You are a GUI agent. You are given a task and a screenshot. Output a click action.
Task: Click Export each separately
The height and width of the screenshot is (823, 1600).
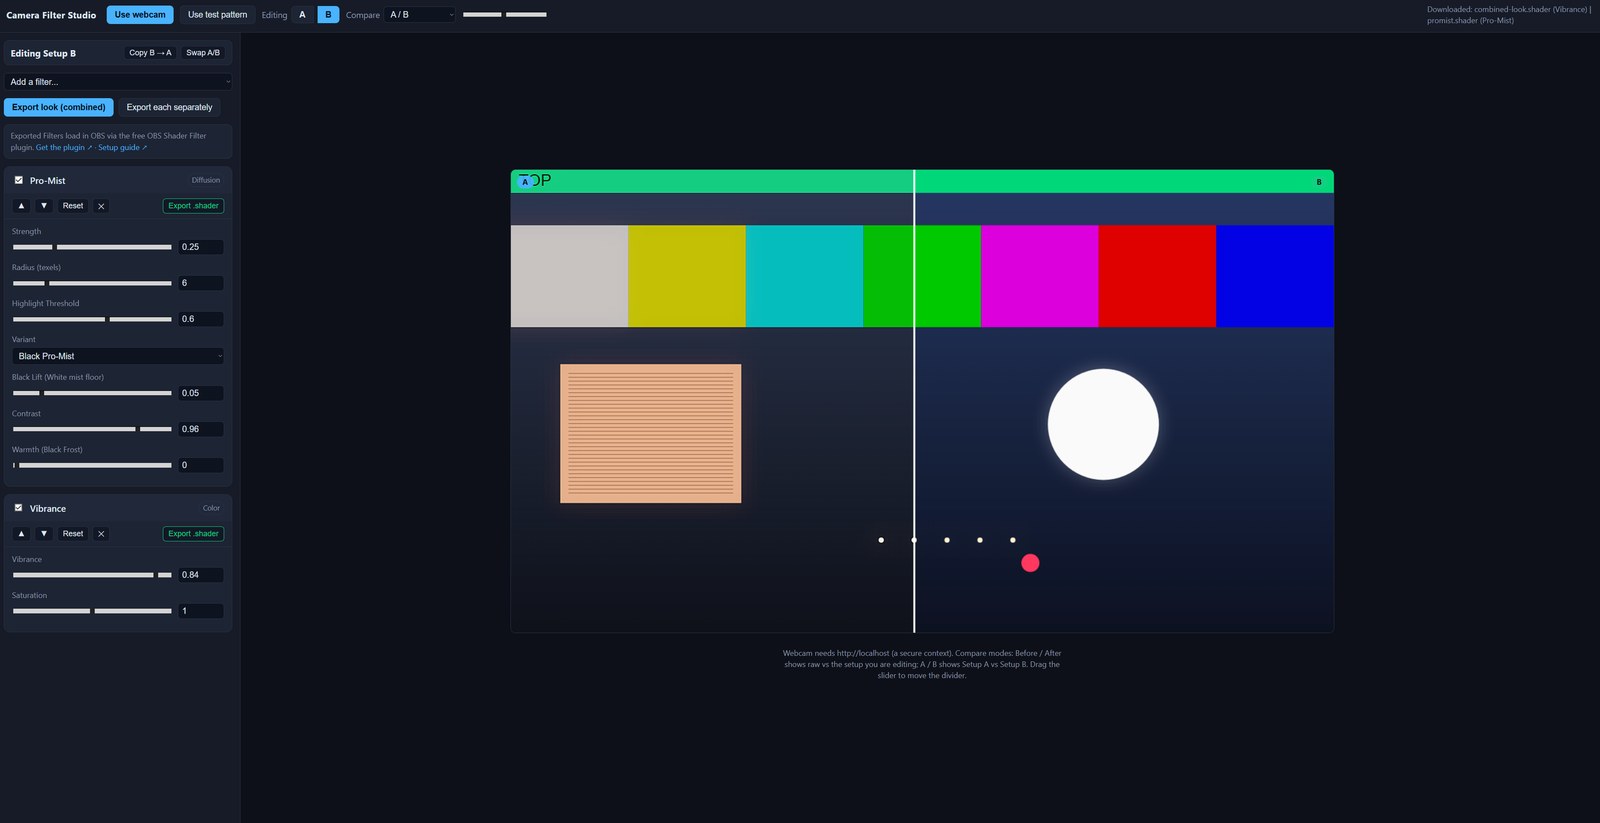[x=169, y=107]
